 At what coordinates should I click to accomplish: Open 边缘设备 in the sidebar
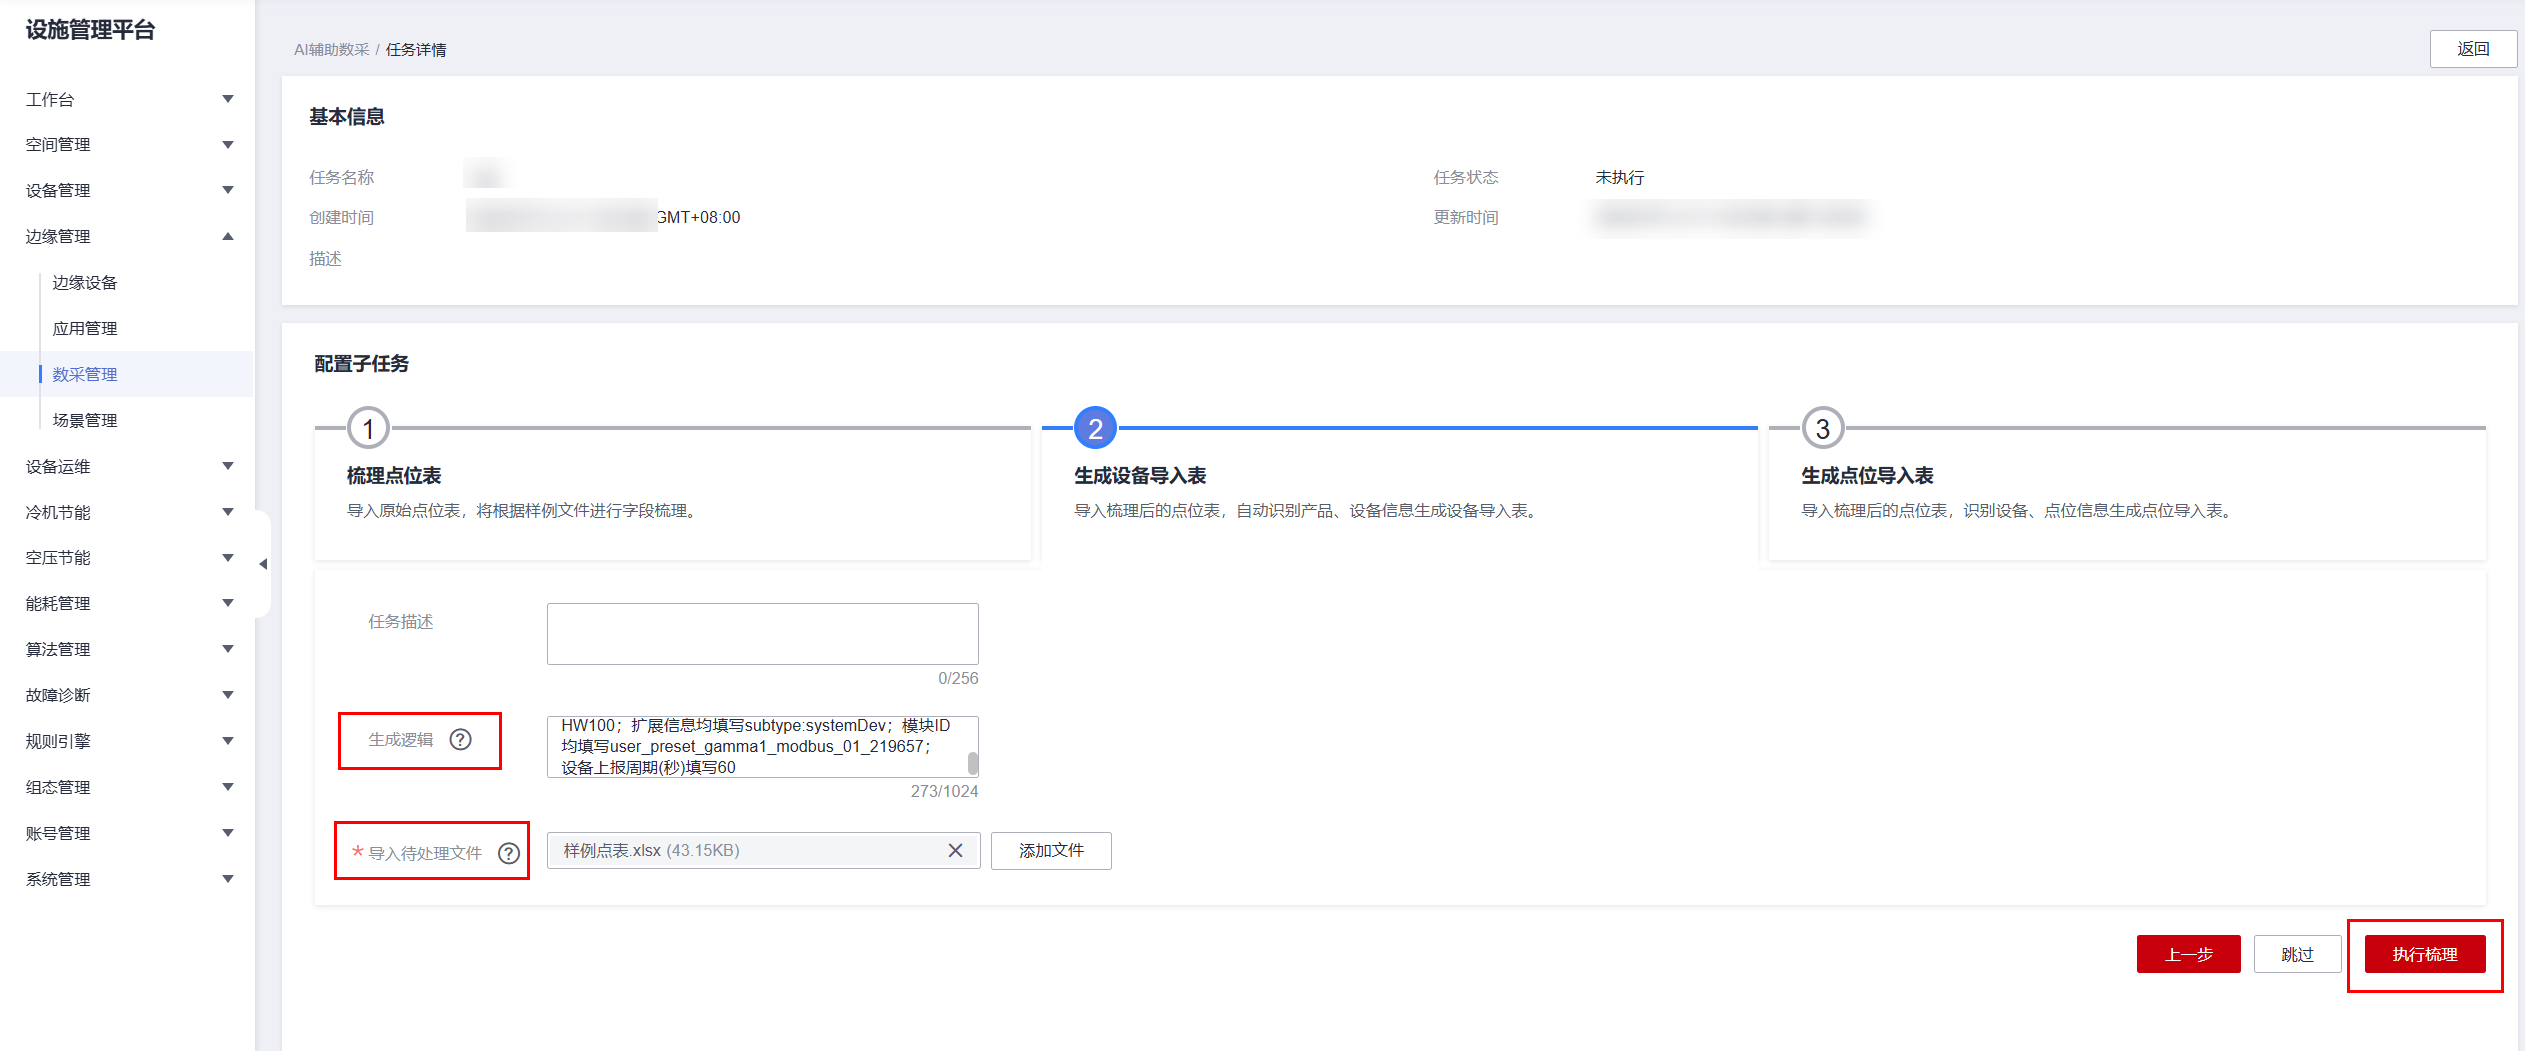click(x=85, y=283)
